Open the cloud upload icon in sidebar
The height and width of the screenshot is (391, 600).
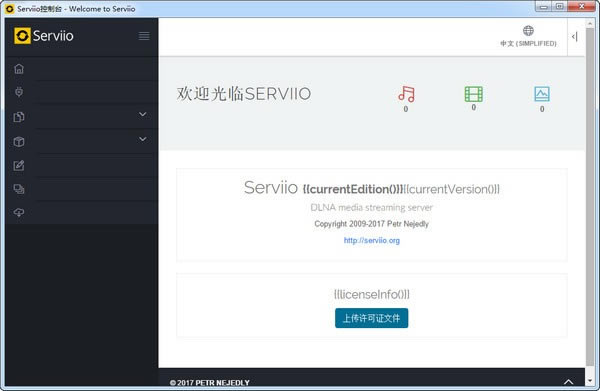(19, 212)
